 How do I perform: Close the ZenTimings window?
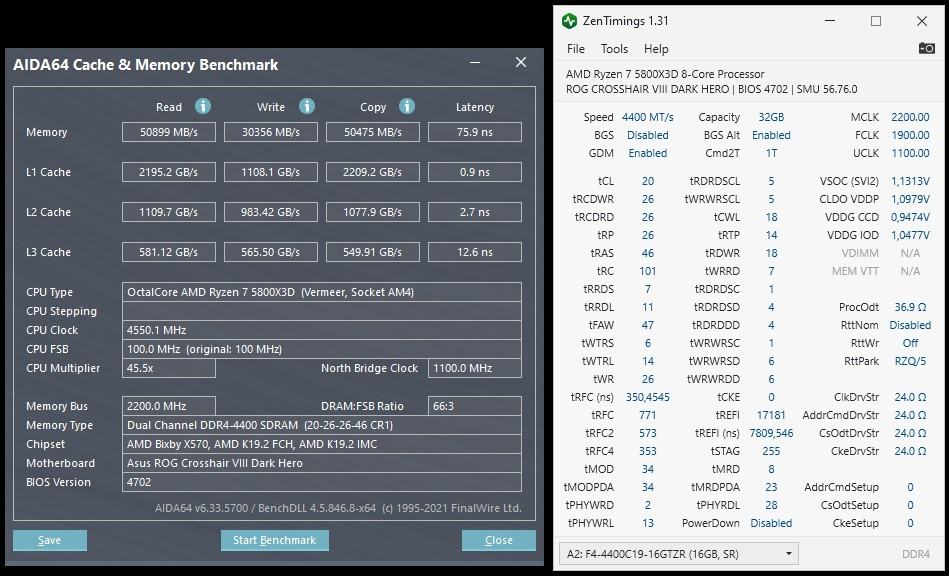pyautogui.click(x=922, y=21)
